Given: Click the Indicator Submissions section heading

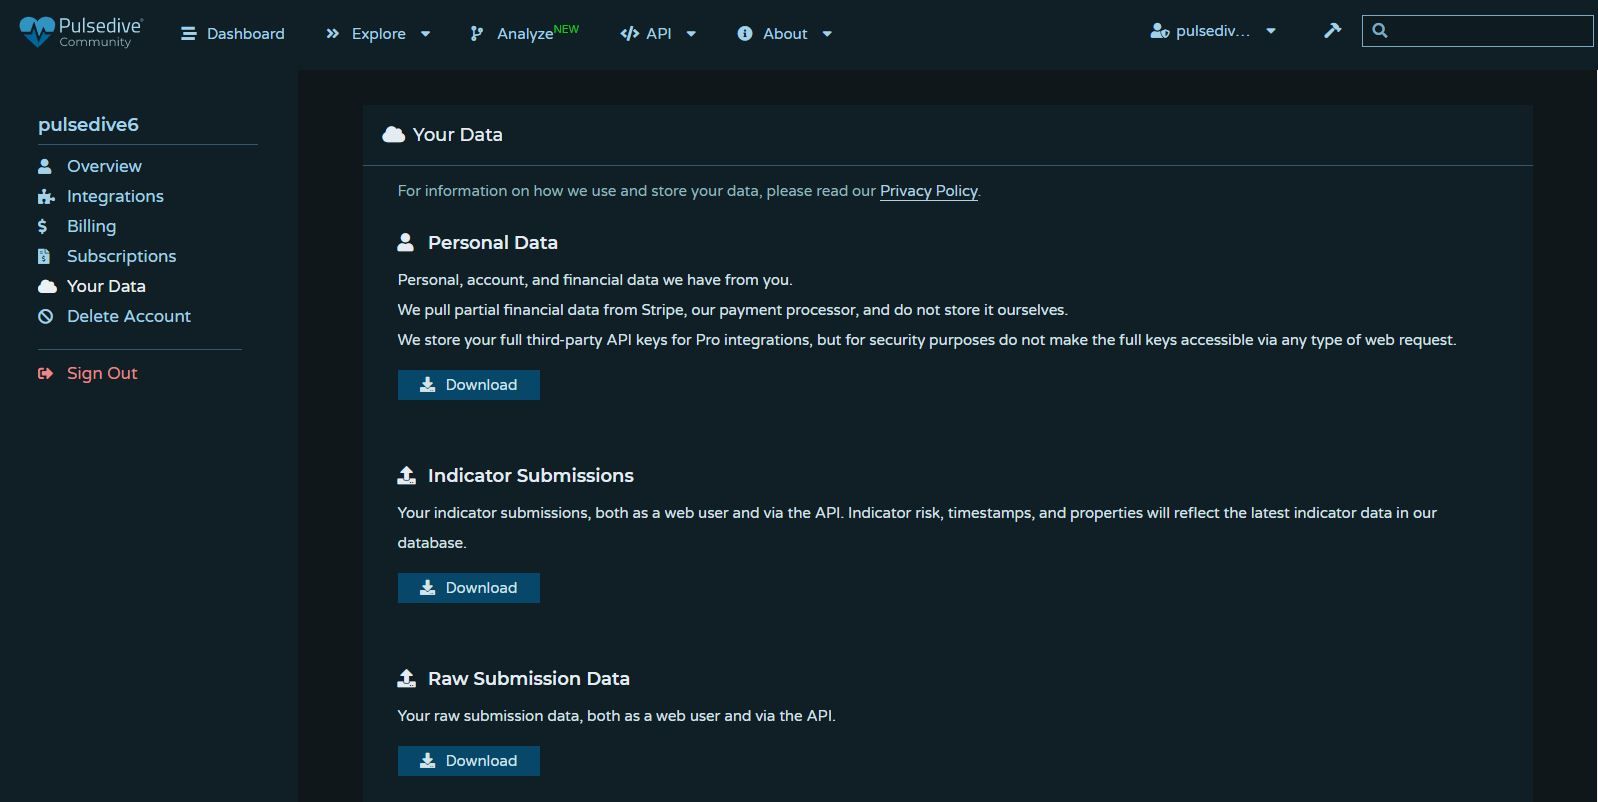Looking at the screenshot, I should click(531, 475).
